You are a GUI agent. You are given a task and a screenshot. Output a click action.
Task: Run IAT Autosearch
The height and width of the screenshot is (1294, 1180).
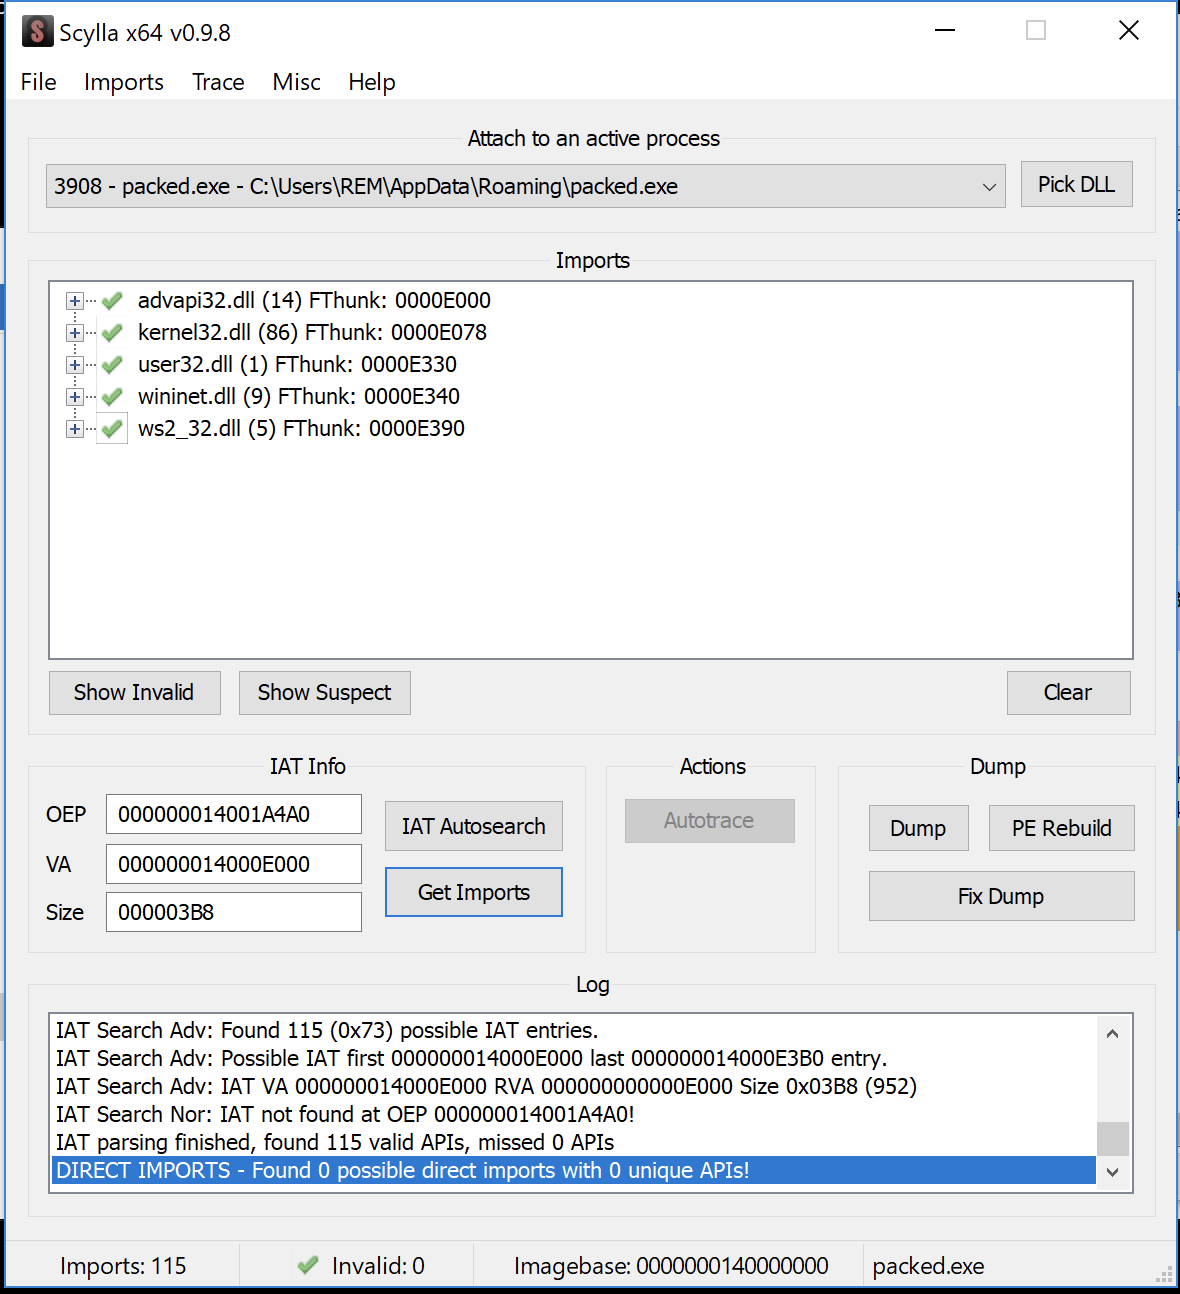474,826
